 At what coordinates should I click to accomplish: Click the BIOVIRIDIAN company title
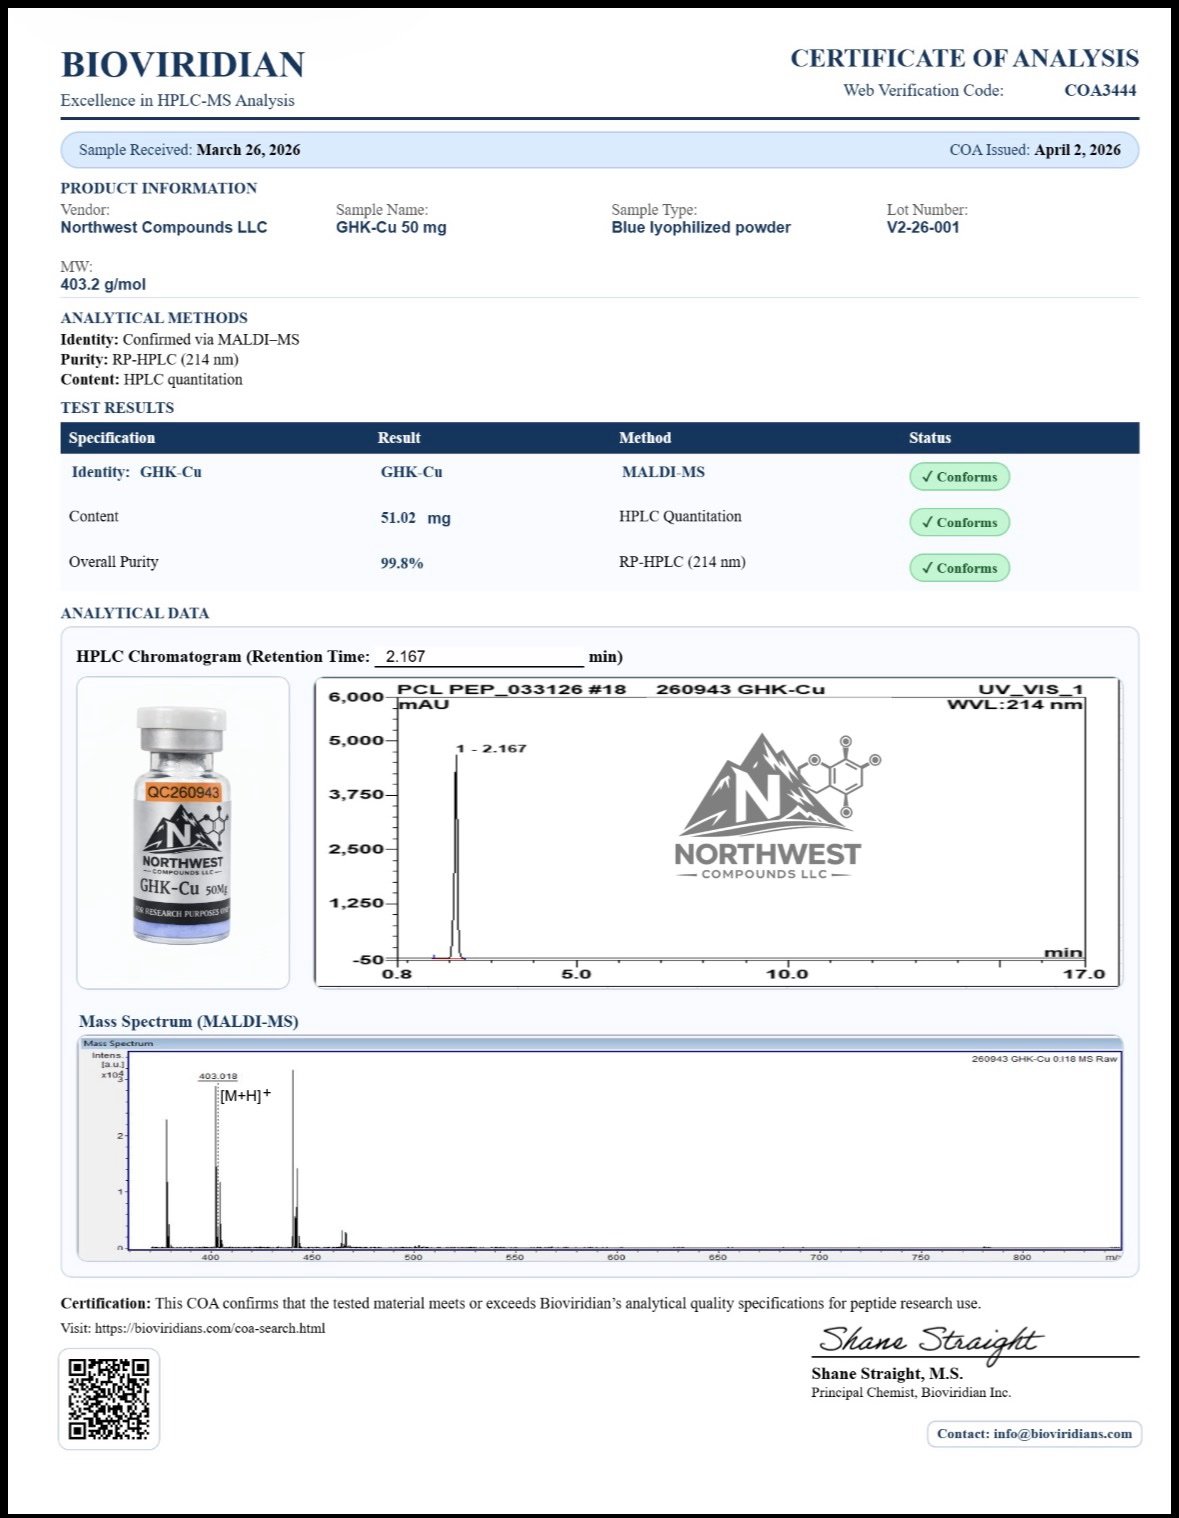183,65
